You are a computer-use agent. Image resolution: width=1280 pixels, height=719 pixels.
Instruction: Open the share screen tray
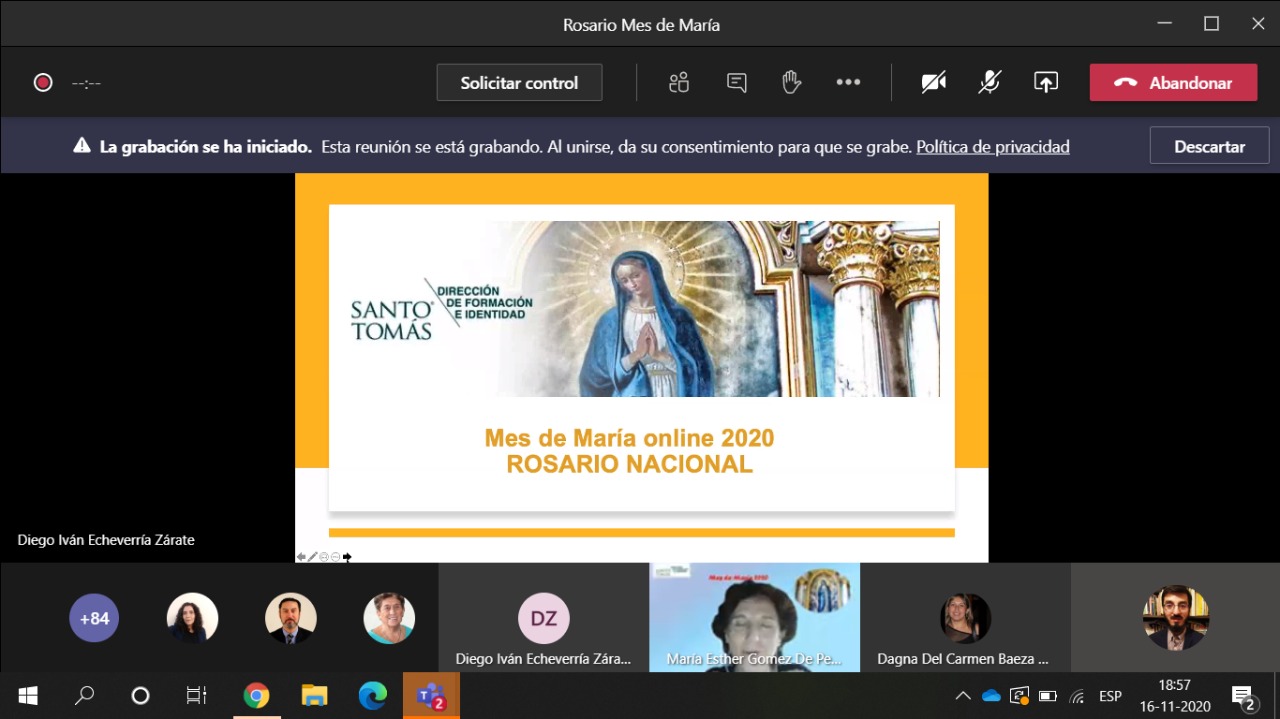1046,83
